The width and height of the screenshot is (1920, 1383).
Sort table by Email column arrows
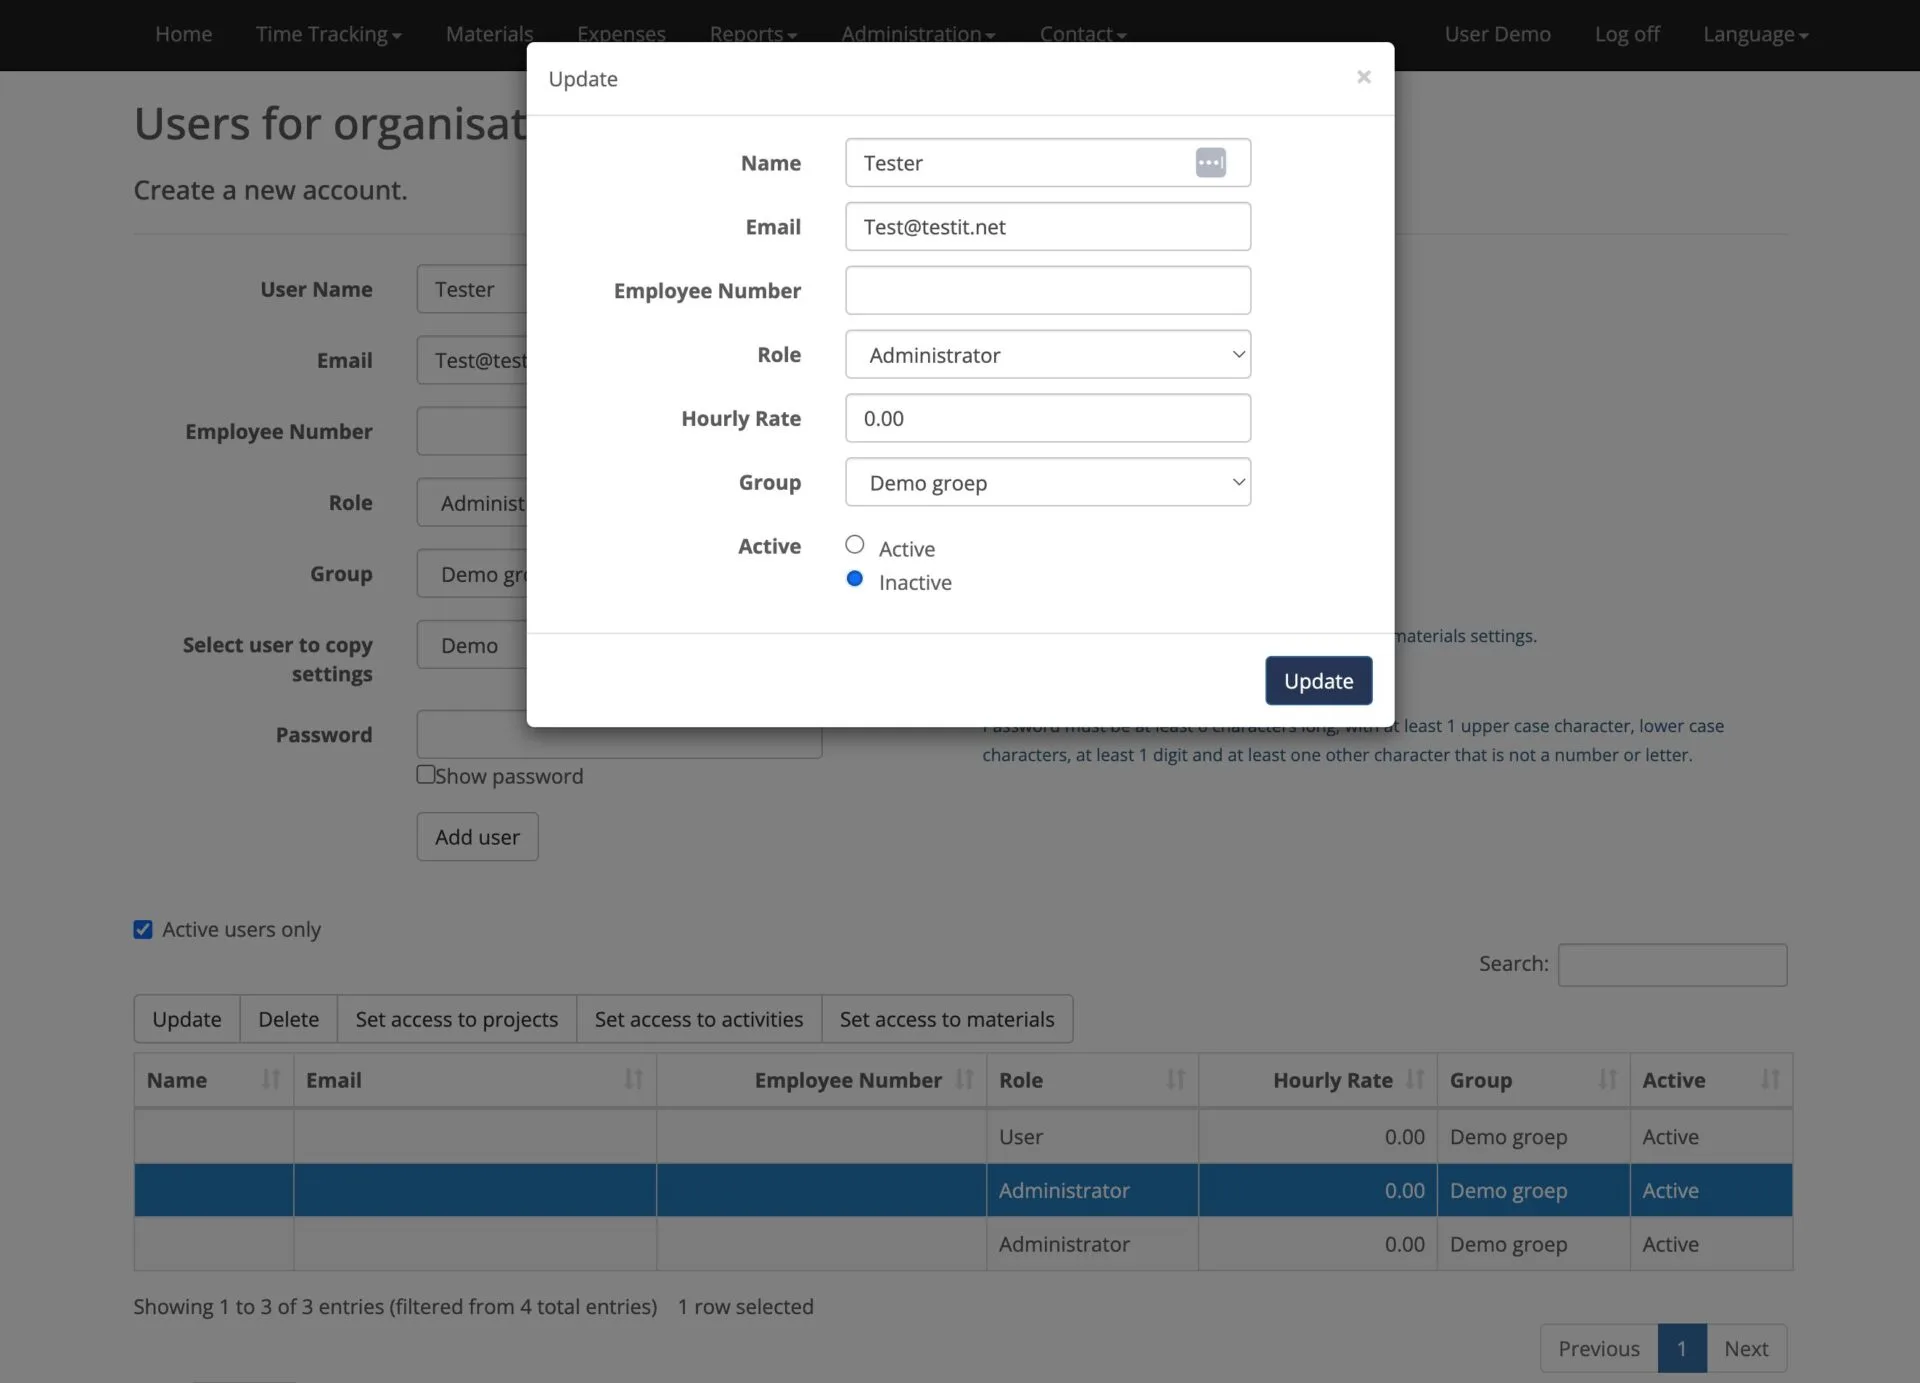point(633,1079)
